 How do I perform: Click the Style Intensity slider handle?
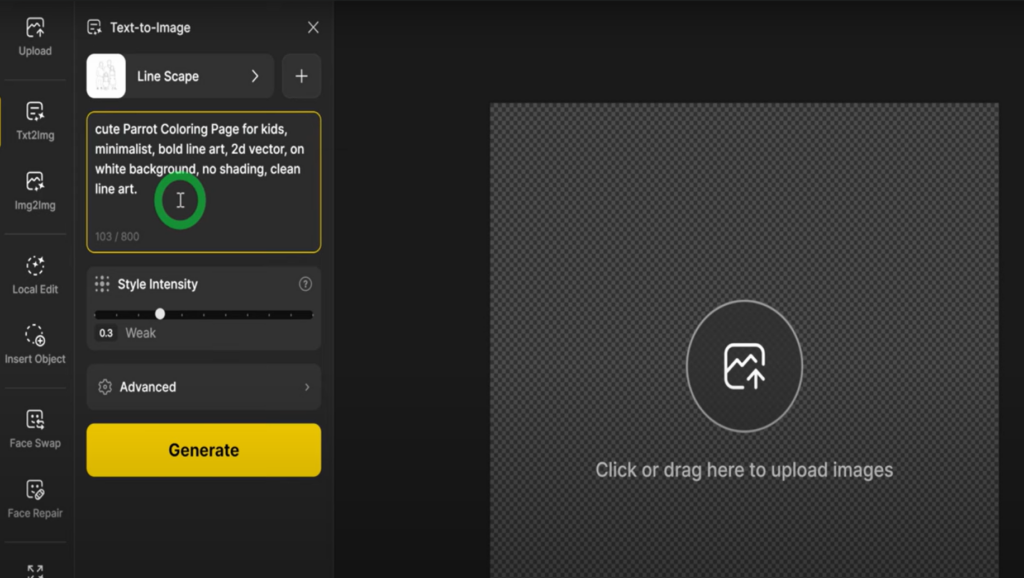click(160, 314)
